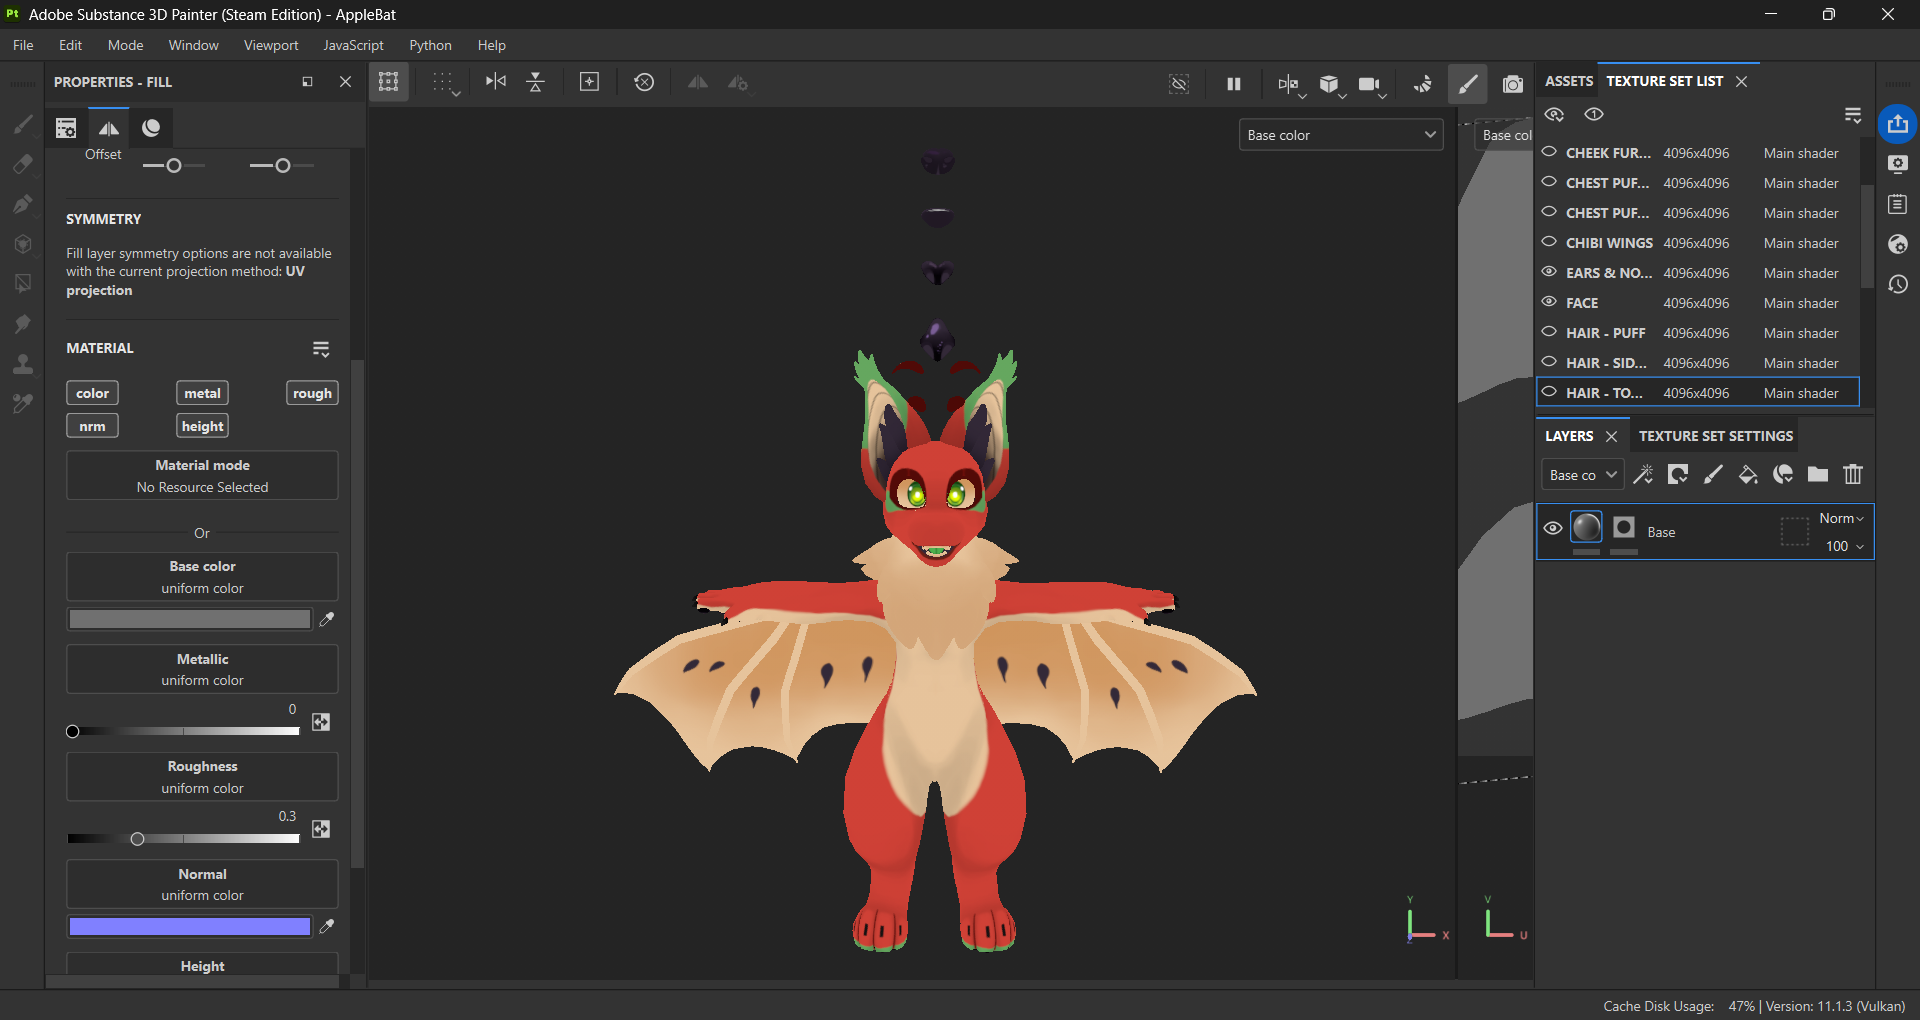Toggle the height channel button in Material
This screenshot has height=1020, width=1920.
[202, 426]
